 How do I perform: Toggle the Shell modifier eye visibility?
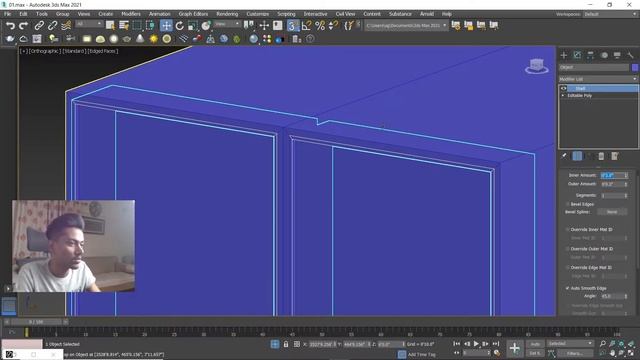click(x=564, y=89)
